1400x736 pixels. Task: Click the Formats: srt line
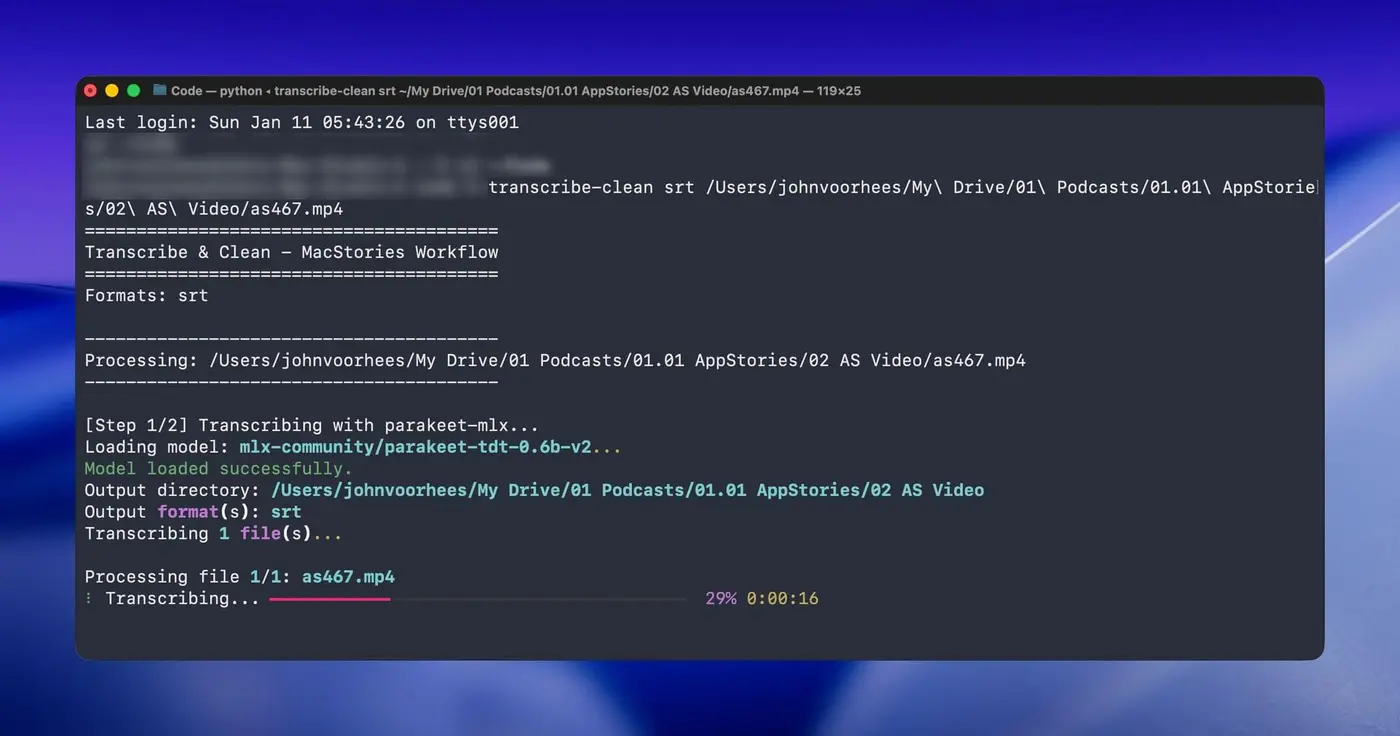click(x=145, y=294)
